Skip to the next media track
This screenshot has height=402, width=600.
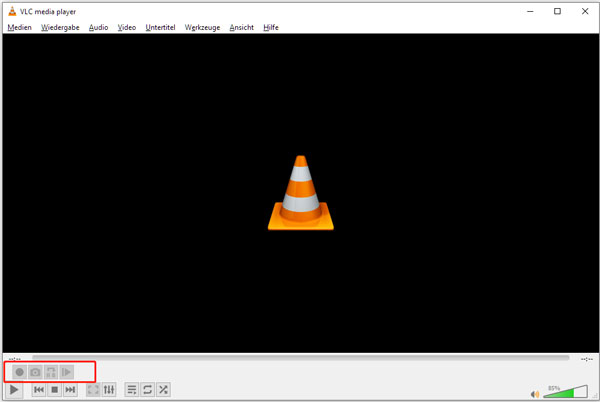tap(70, 390)
